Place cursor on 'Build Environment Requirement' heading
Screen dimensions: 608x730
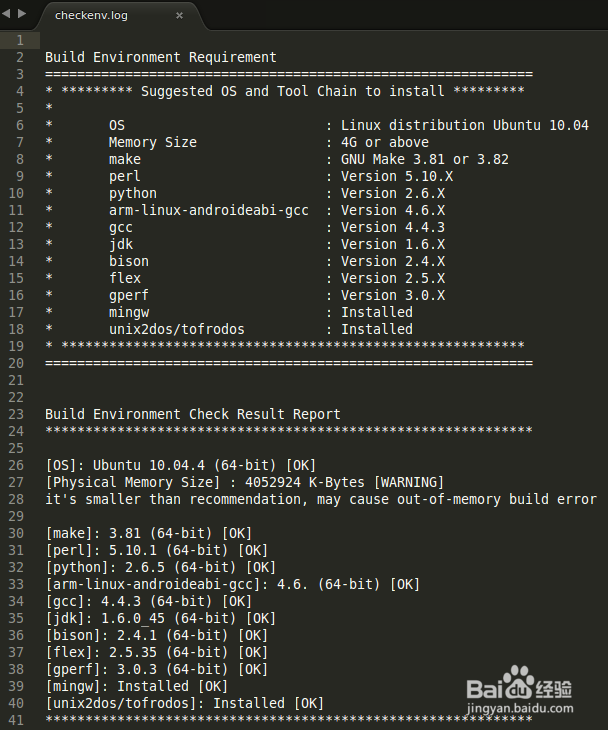click(x=160, y=57)
